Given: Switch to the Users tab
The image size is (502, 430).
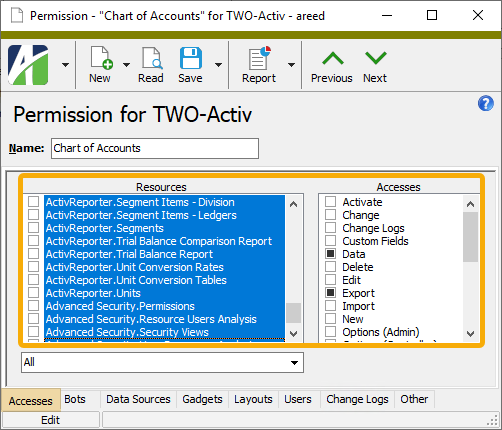Looking at the screenshot, I should (x=298, y=399).
